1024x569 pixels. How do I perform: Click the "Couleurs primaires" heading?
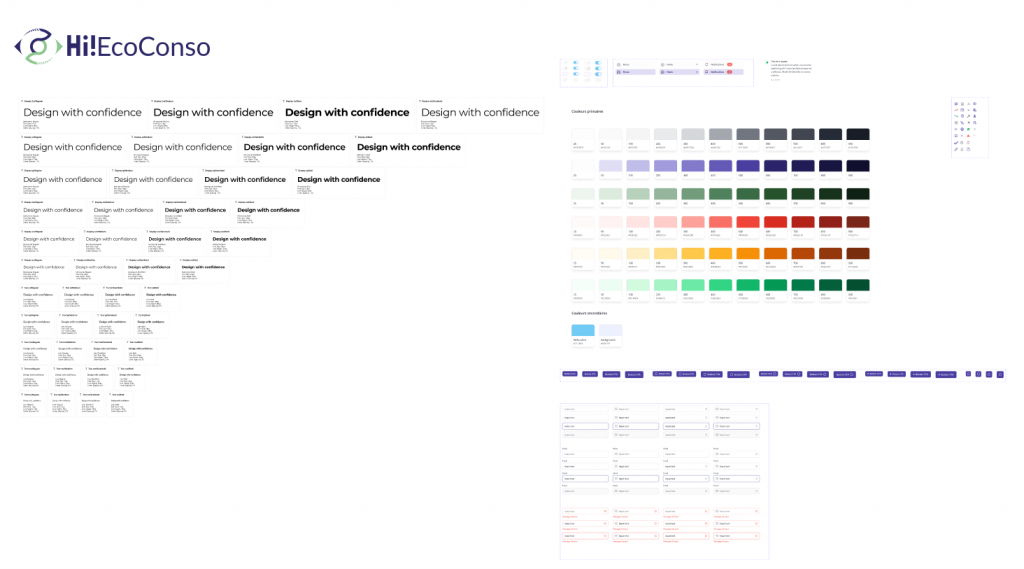[x=587, y=112]
